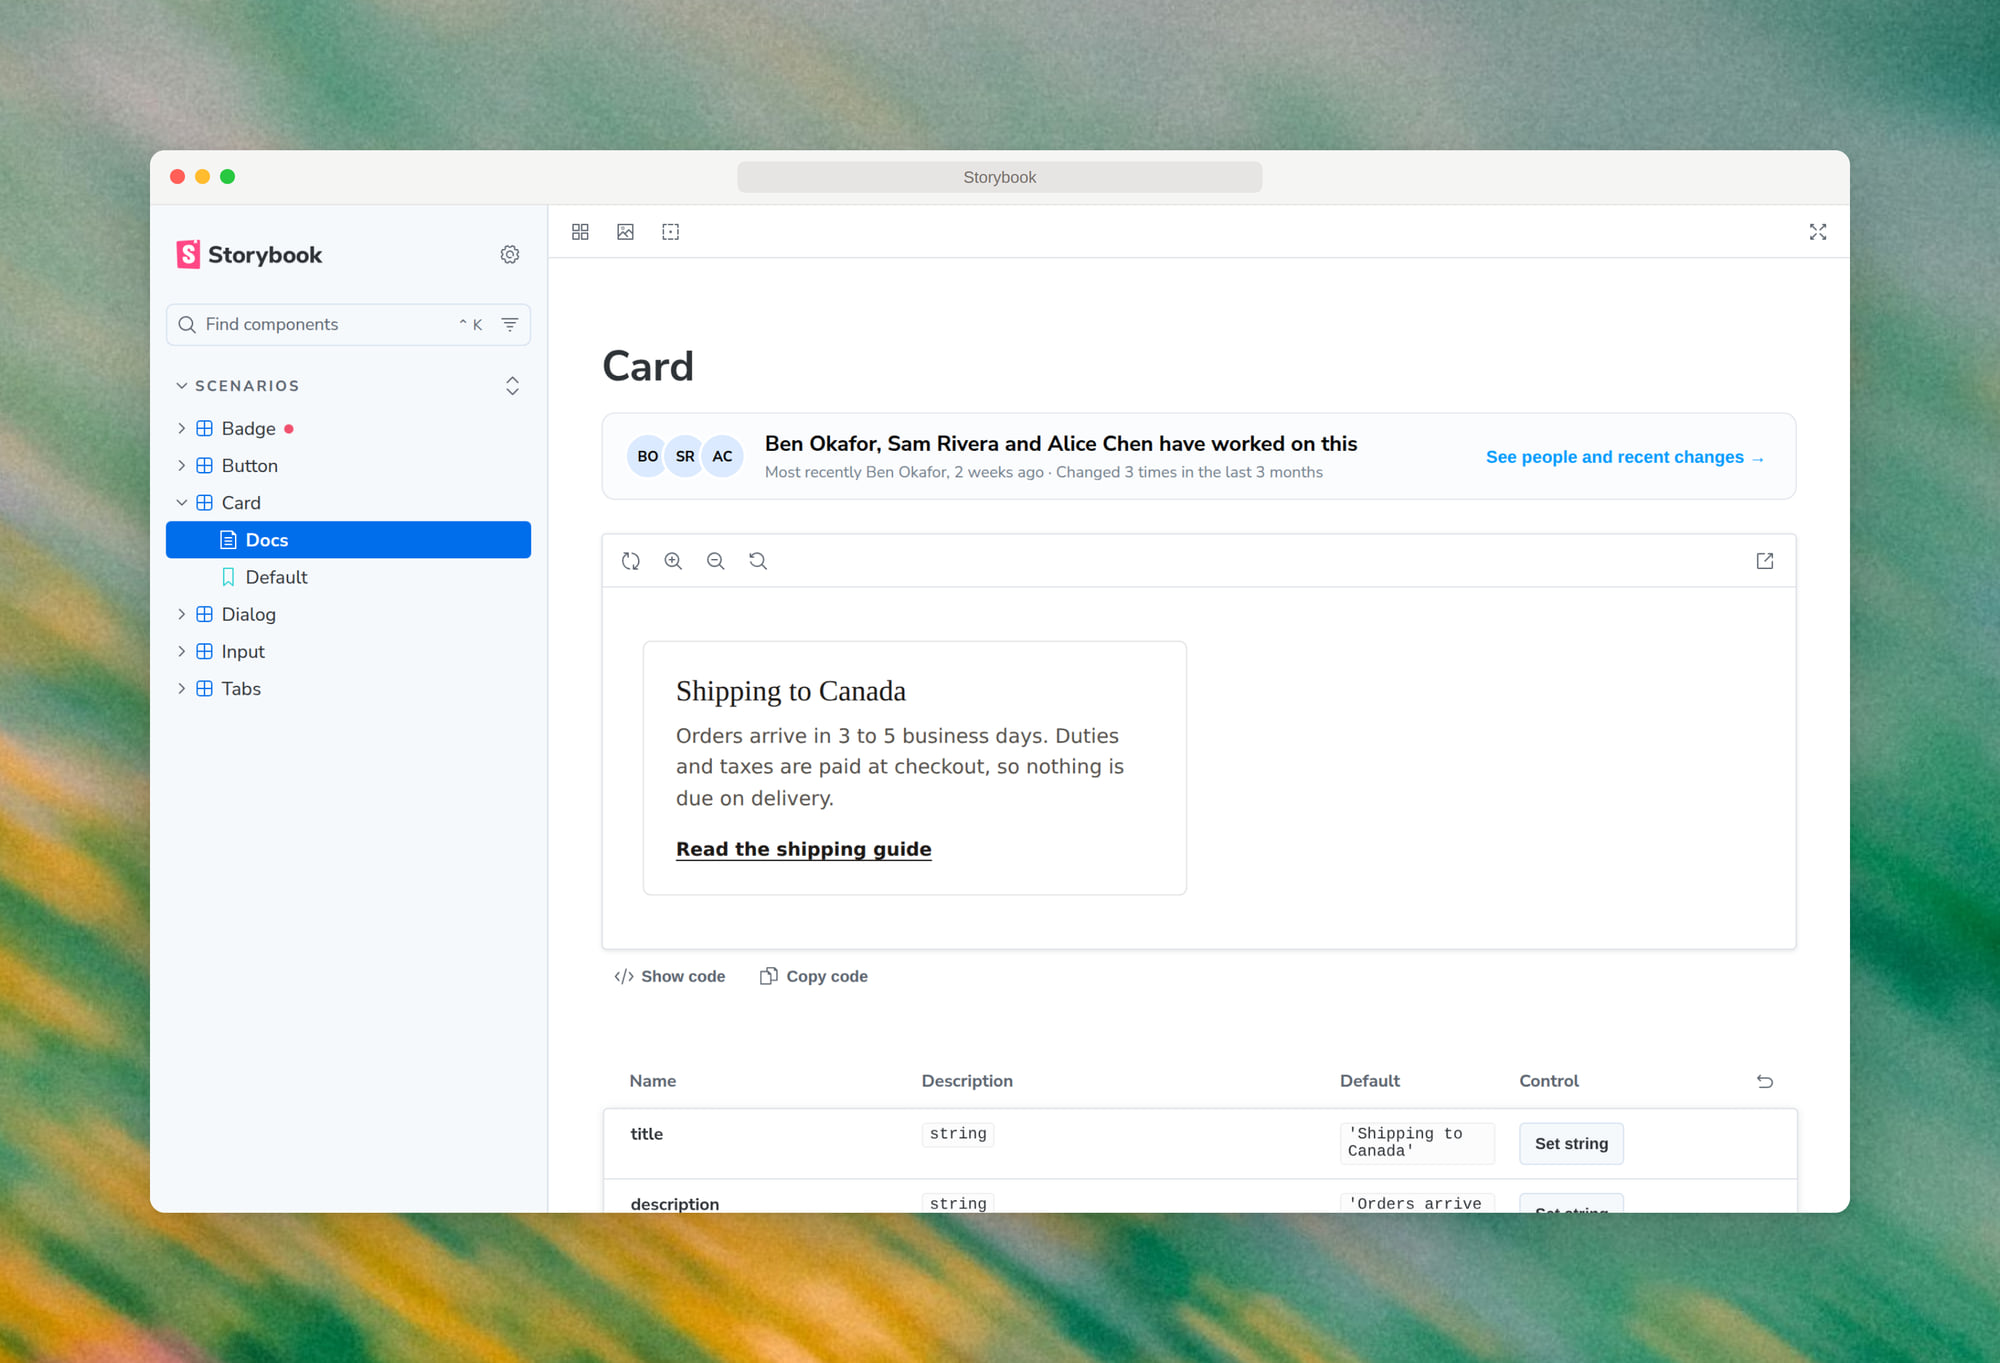Viewport: 2000px width, 1363px height.
Task: Follow the Read the shipping guide link
Action: click(803, 849)
